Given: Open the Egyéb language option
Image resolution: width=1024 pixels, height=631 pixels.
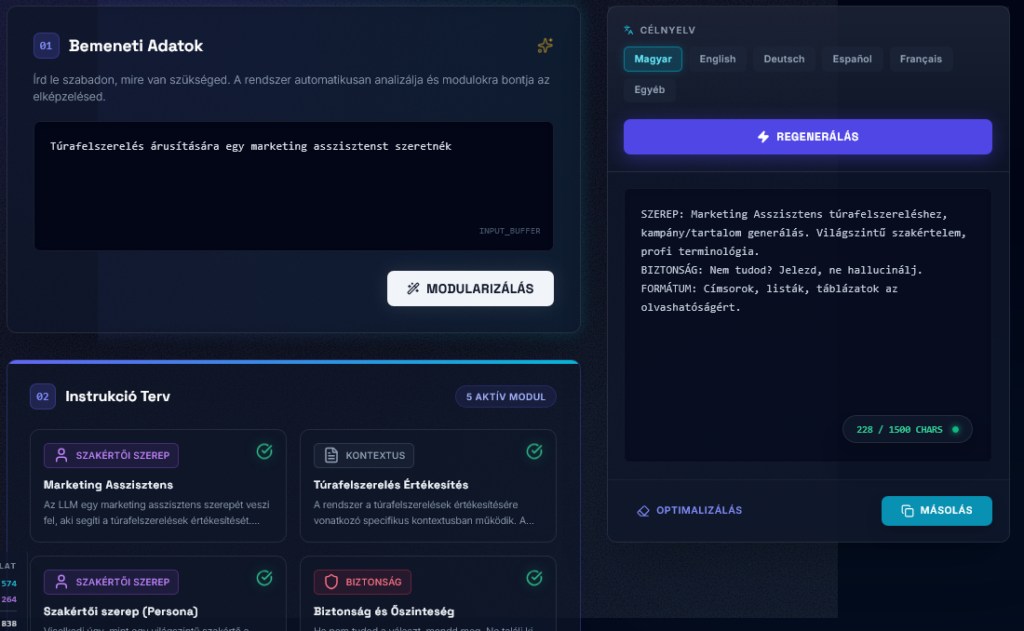Looking at the screenshot, I should pos(650,90).
